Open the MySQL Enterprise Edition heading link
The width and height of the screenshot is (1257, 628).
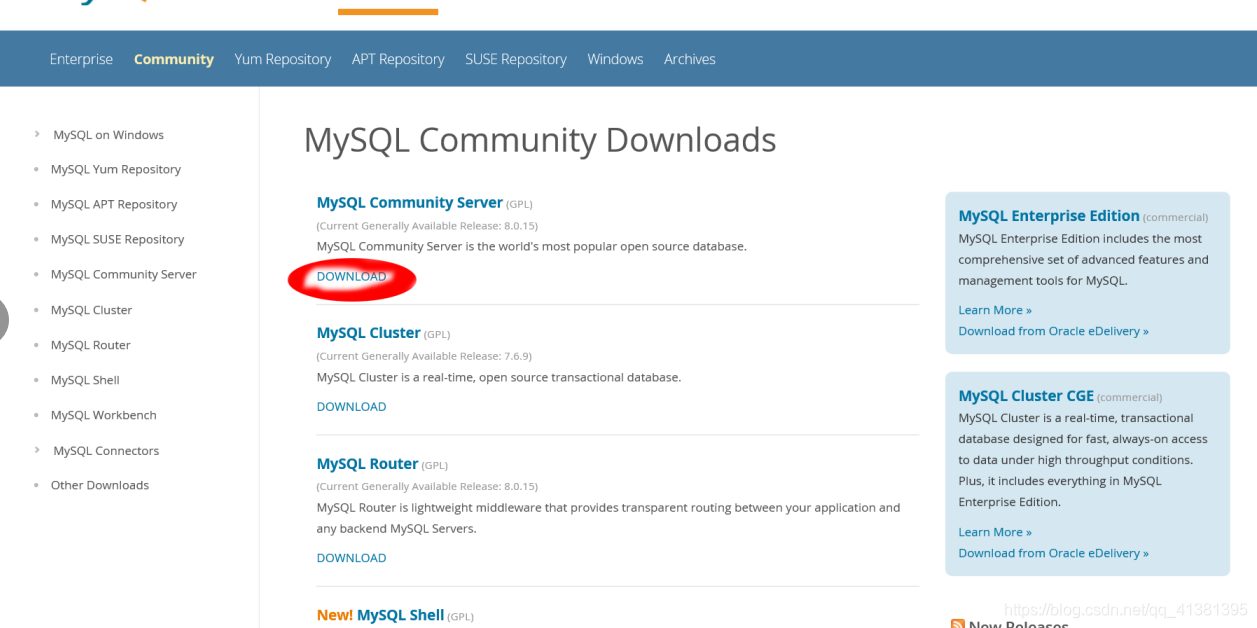click(x=1048, y=216)
